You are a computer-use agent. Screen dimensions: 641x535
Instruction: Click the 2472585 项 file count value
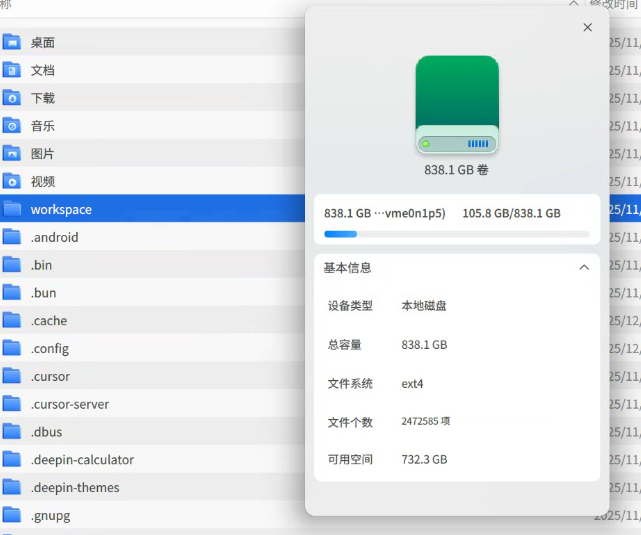pyautogui.click(x=426, y=421)
